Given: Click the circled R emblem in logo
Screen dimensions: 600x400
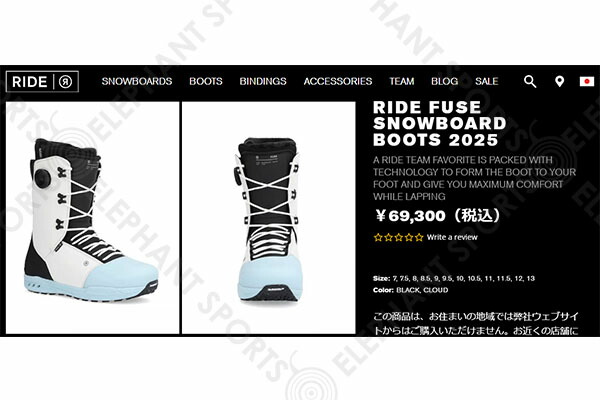Looking at the screenshot, I should coord(65,82).
